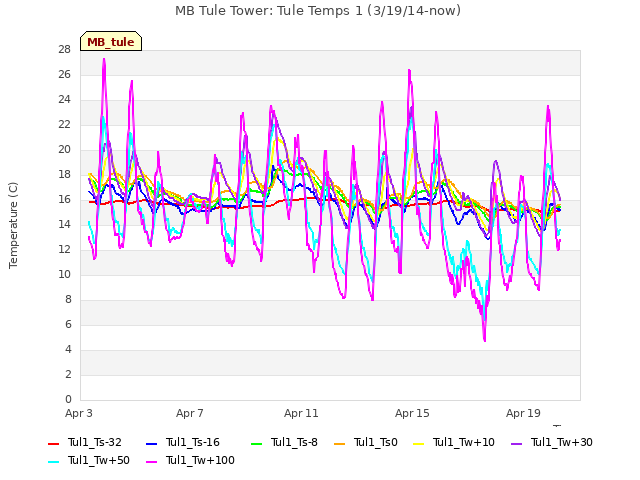This screenshot has width=640, height=480.
Task: Click the Apr 15 x-axis tick label
Action: click(412, 413)
